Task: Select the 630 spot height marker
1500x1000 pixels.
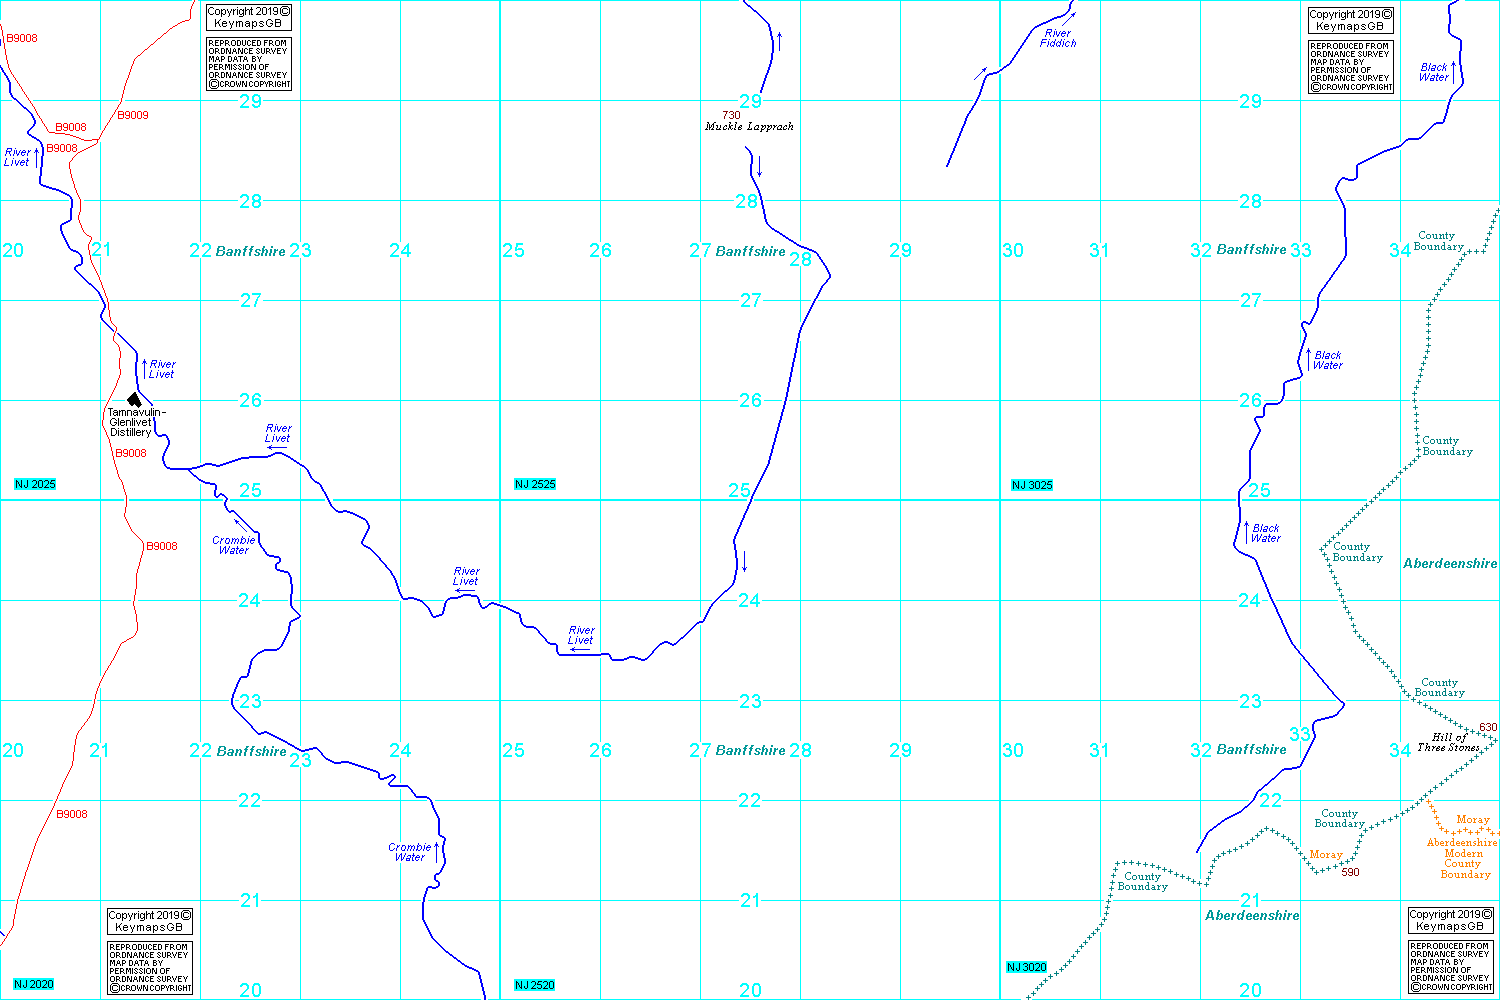Action: coord(1488,727)
